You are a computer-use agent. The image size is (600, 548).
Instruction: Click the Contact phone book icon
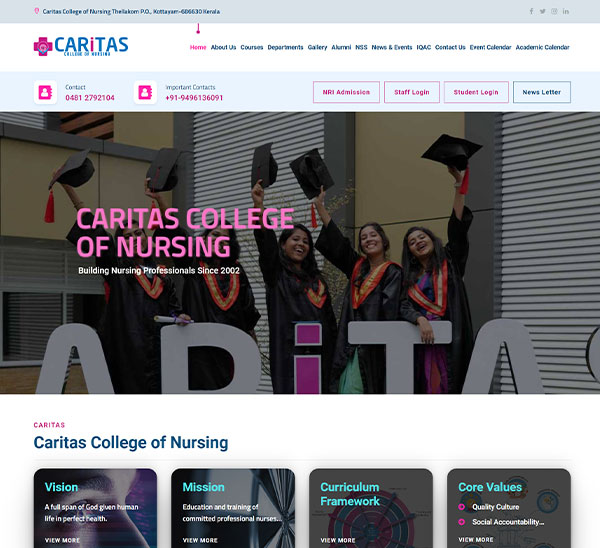click(45, 92)
